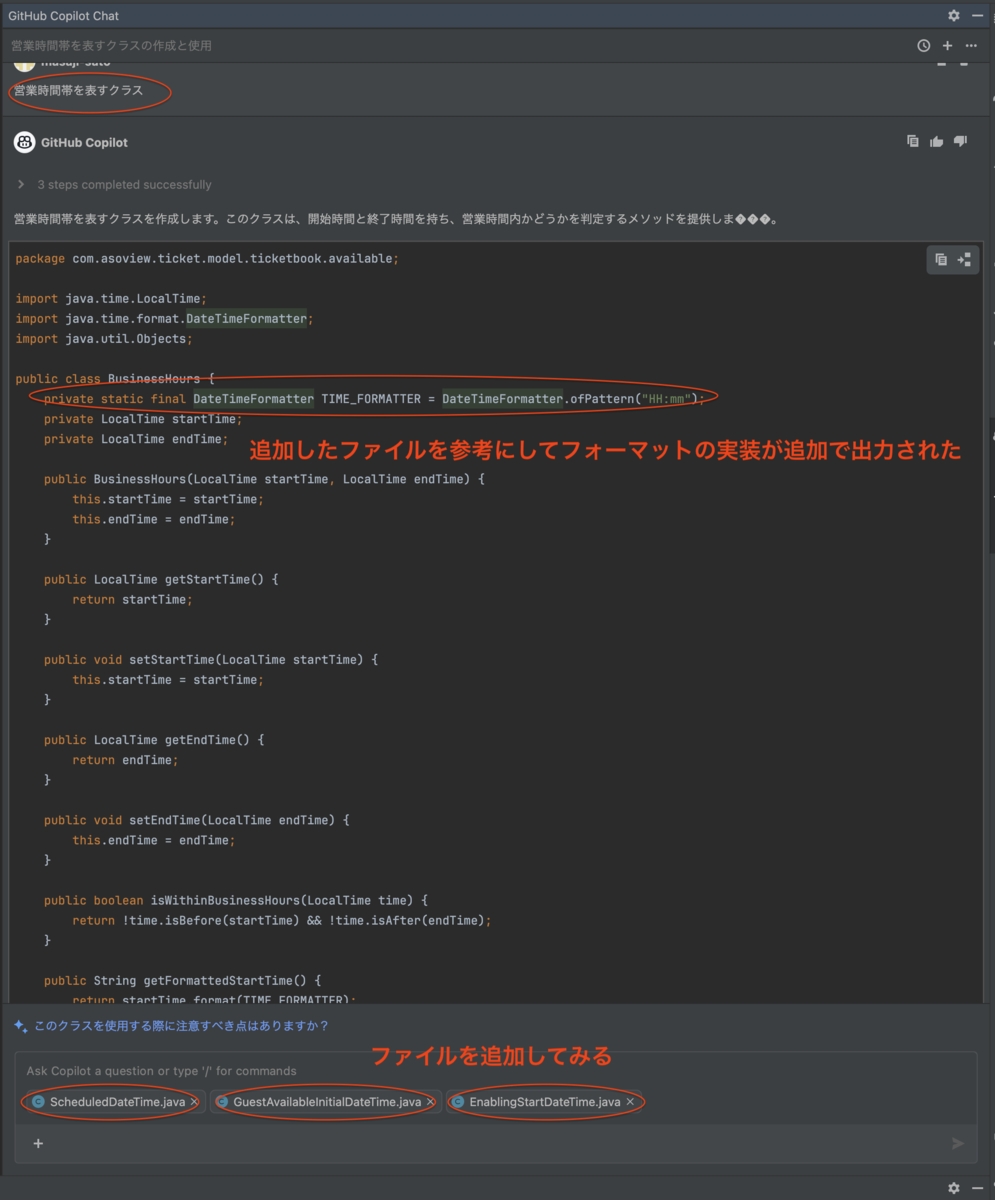Start a new chat with the plus icon
The image size is (995, 1200).
click(x=947, y=46)
